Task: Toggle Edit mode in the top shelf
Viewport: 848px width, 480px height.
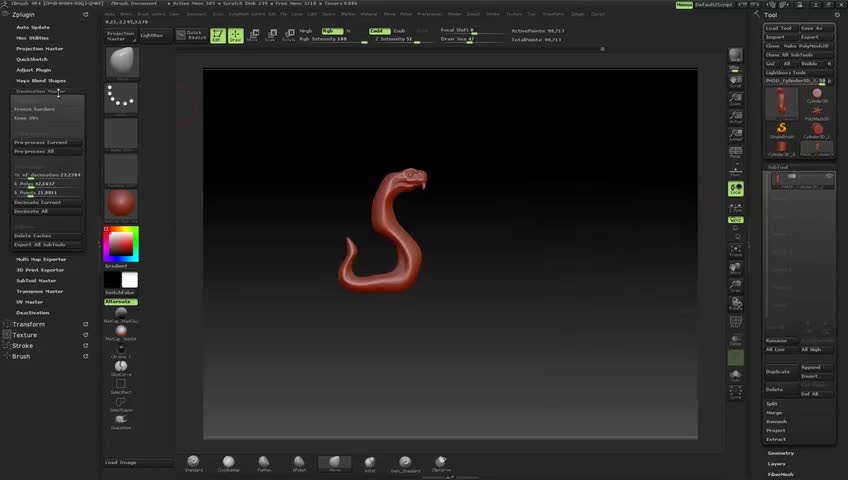Action: (x=218, y=36)
